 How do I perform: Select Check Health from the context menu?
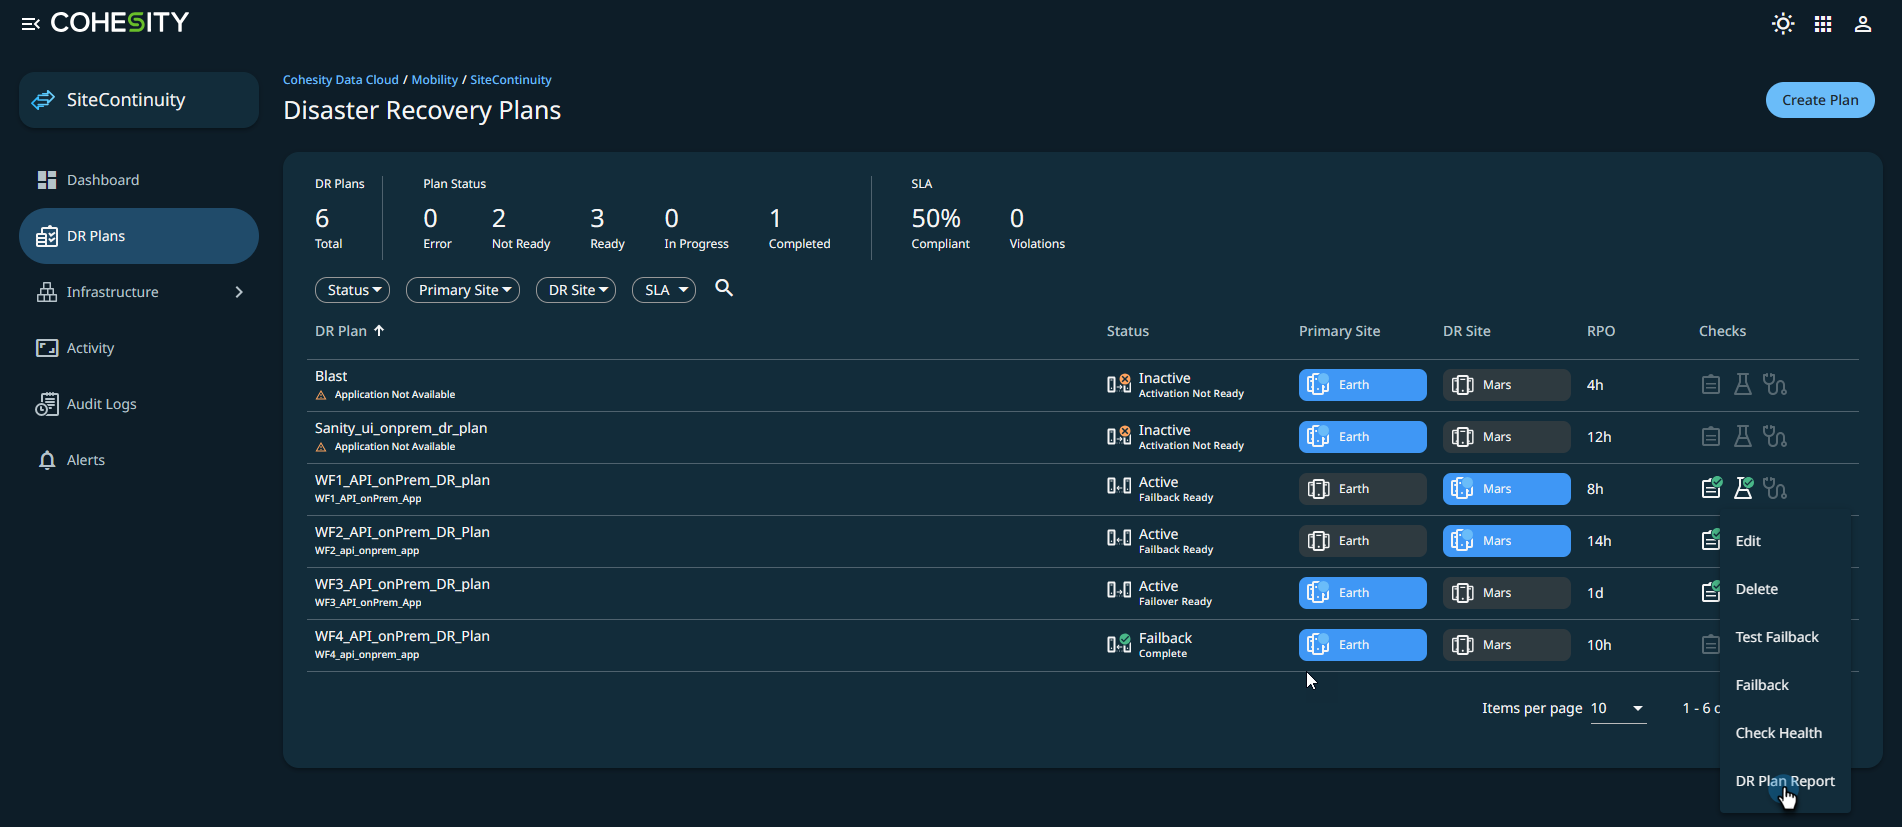tap(1778, 733)
